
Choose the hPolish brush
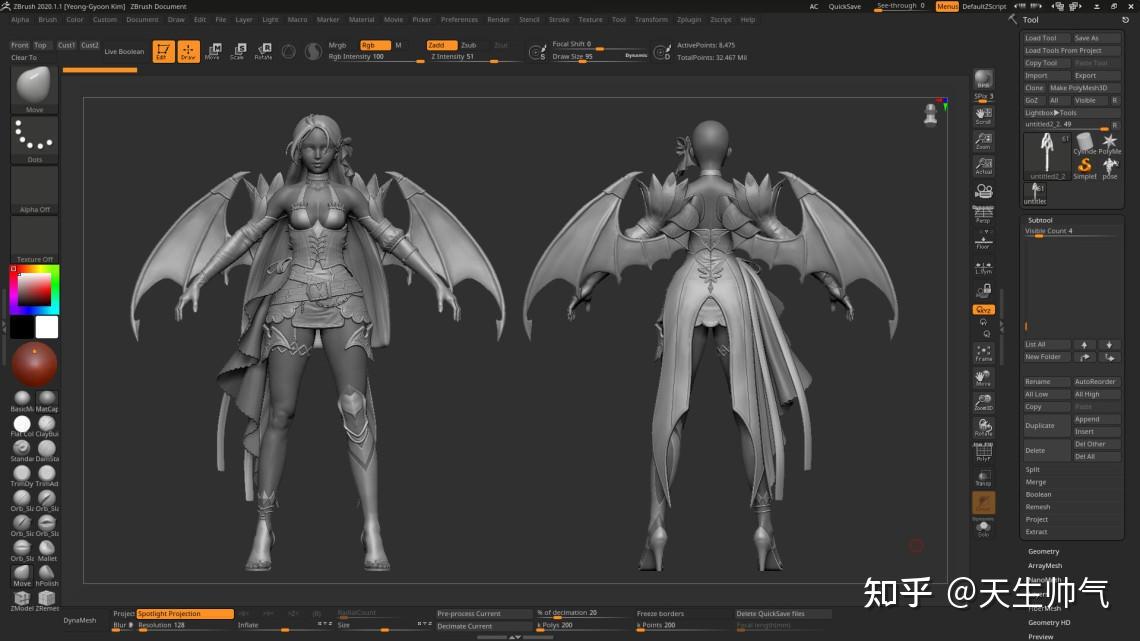47,575
